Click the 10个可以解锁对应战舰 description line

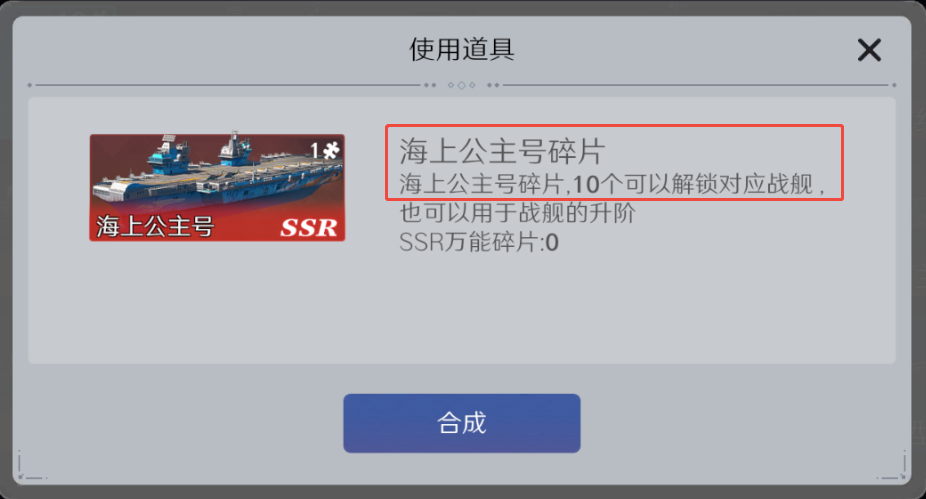612,184
